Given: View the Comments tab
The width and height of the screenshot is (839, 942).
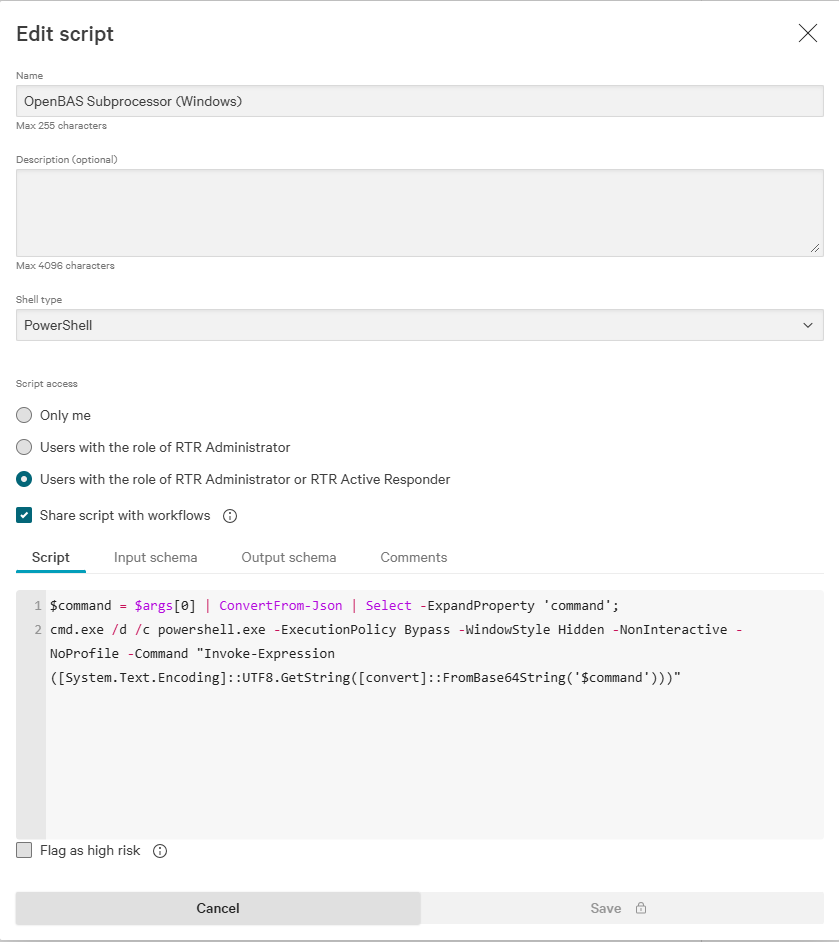Looking at the screenshot, I should pos(413,557).
